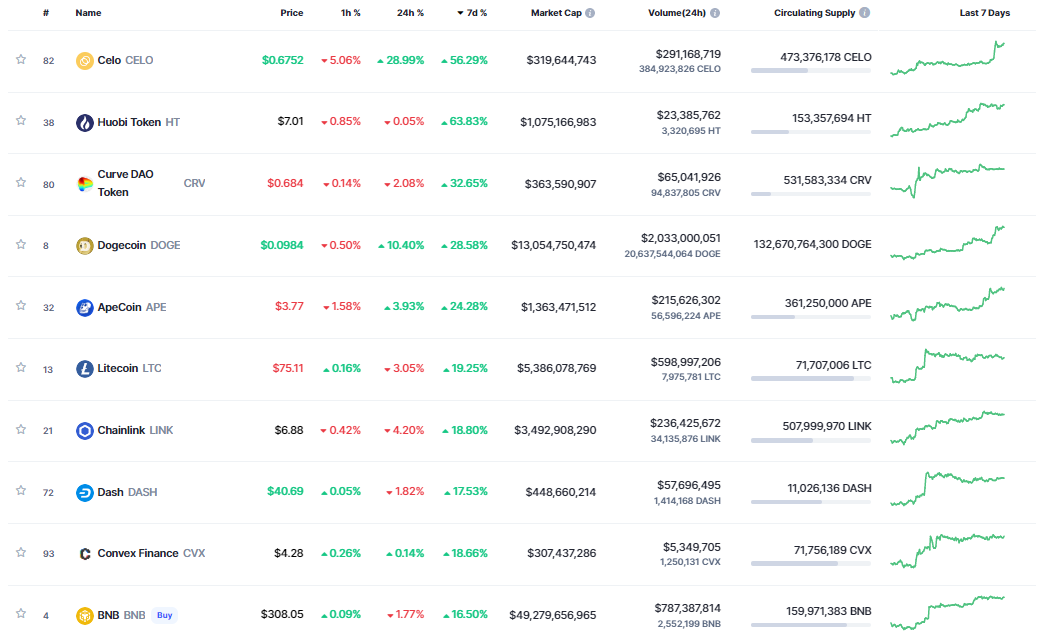Click the Convex Finance supply progress bar
This screenshot has width=1051, height=638.
point(811,564)
